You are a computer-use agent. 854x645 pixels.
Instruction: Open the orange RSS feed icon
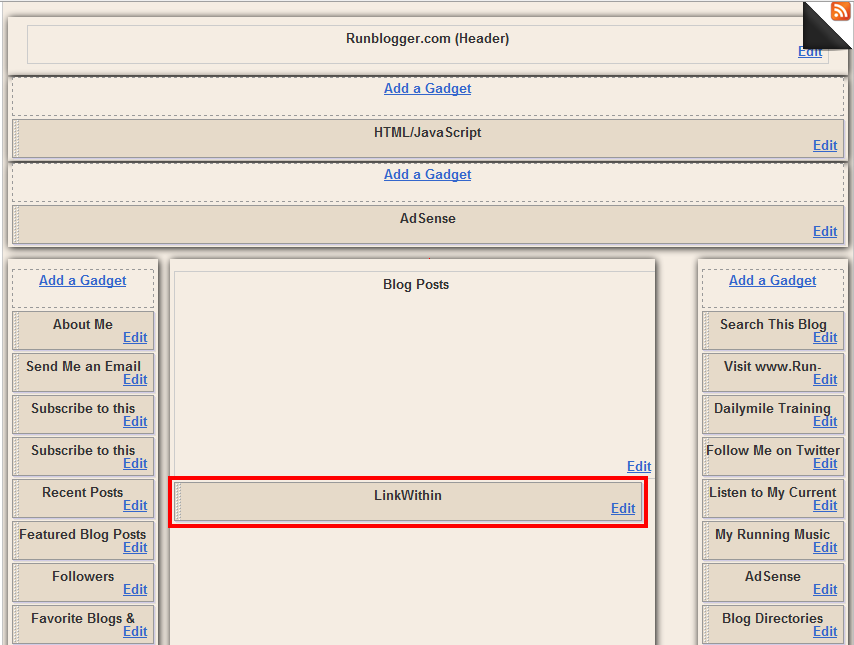coord(840,10)
